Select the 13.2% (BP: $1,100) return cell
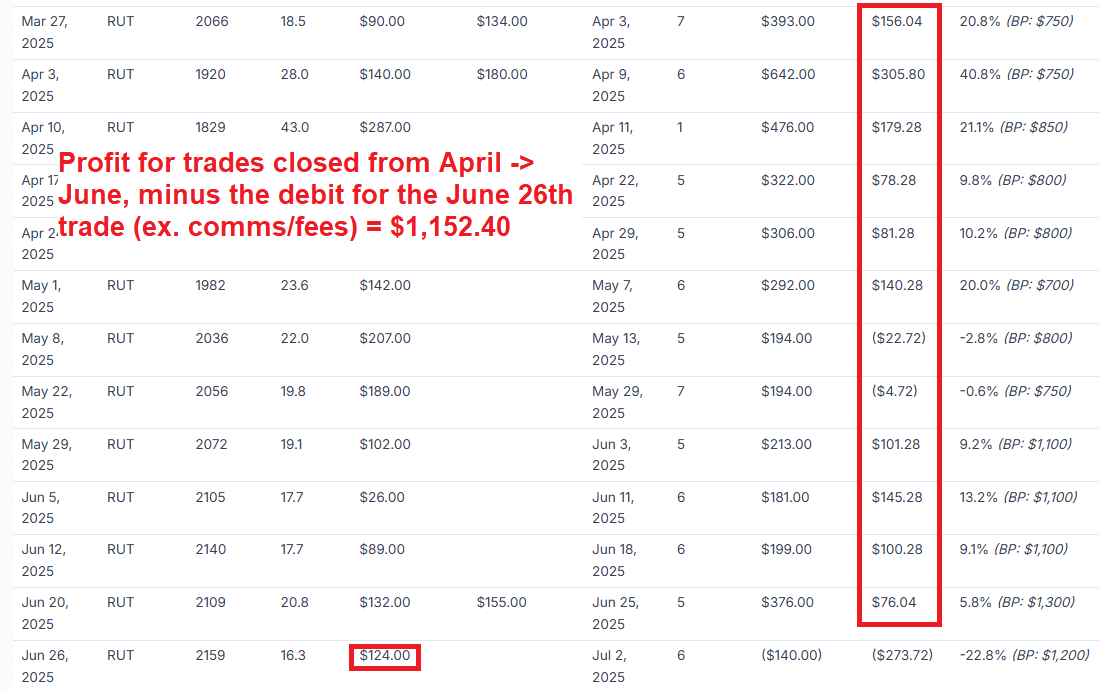 (1018, 497)
